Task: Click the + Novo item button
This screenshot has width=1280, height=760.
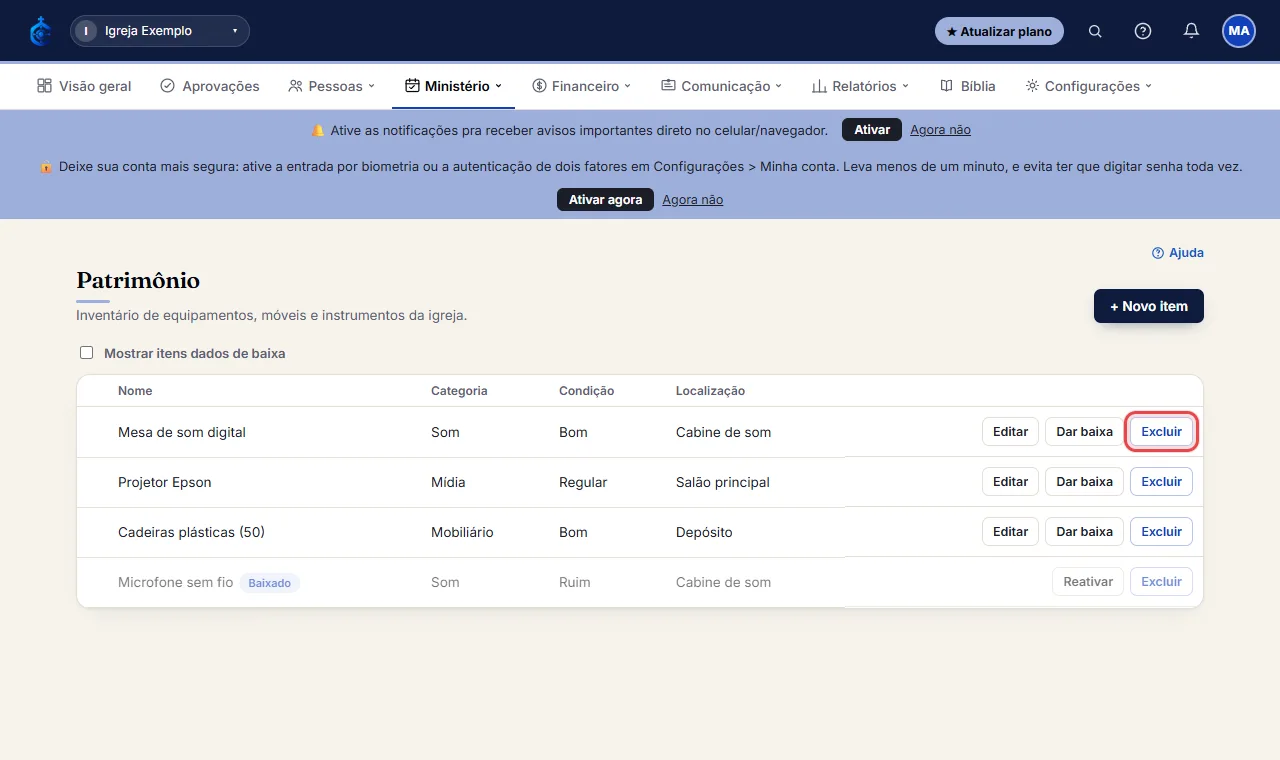Action: point(1149,306)
